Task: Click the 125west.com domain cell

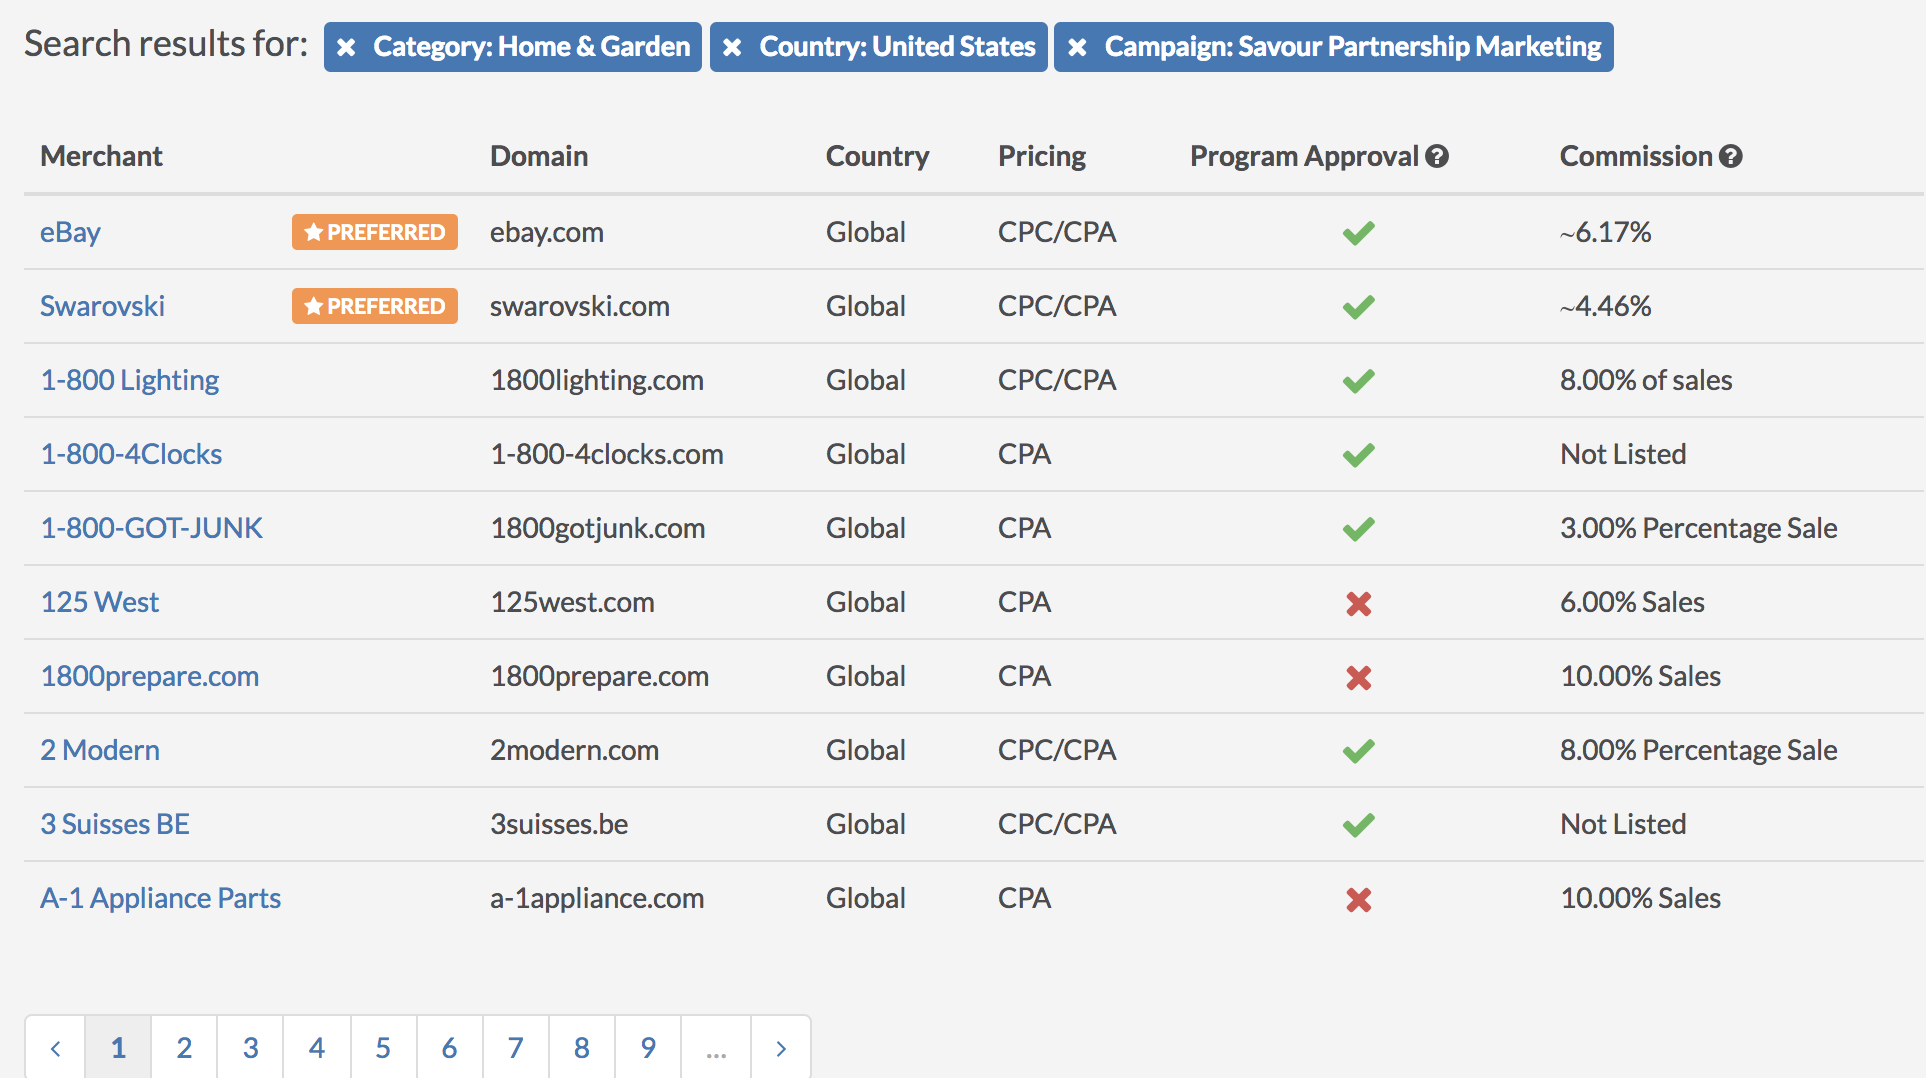Action: tap(572, 602)
